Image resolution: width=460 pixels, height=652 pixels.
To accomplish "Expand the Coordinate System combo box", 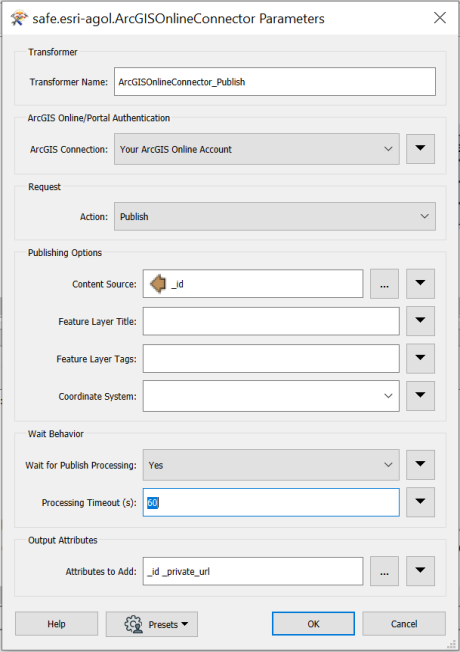I will pyautogui.click(x=271, y=396).
